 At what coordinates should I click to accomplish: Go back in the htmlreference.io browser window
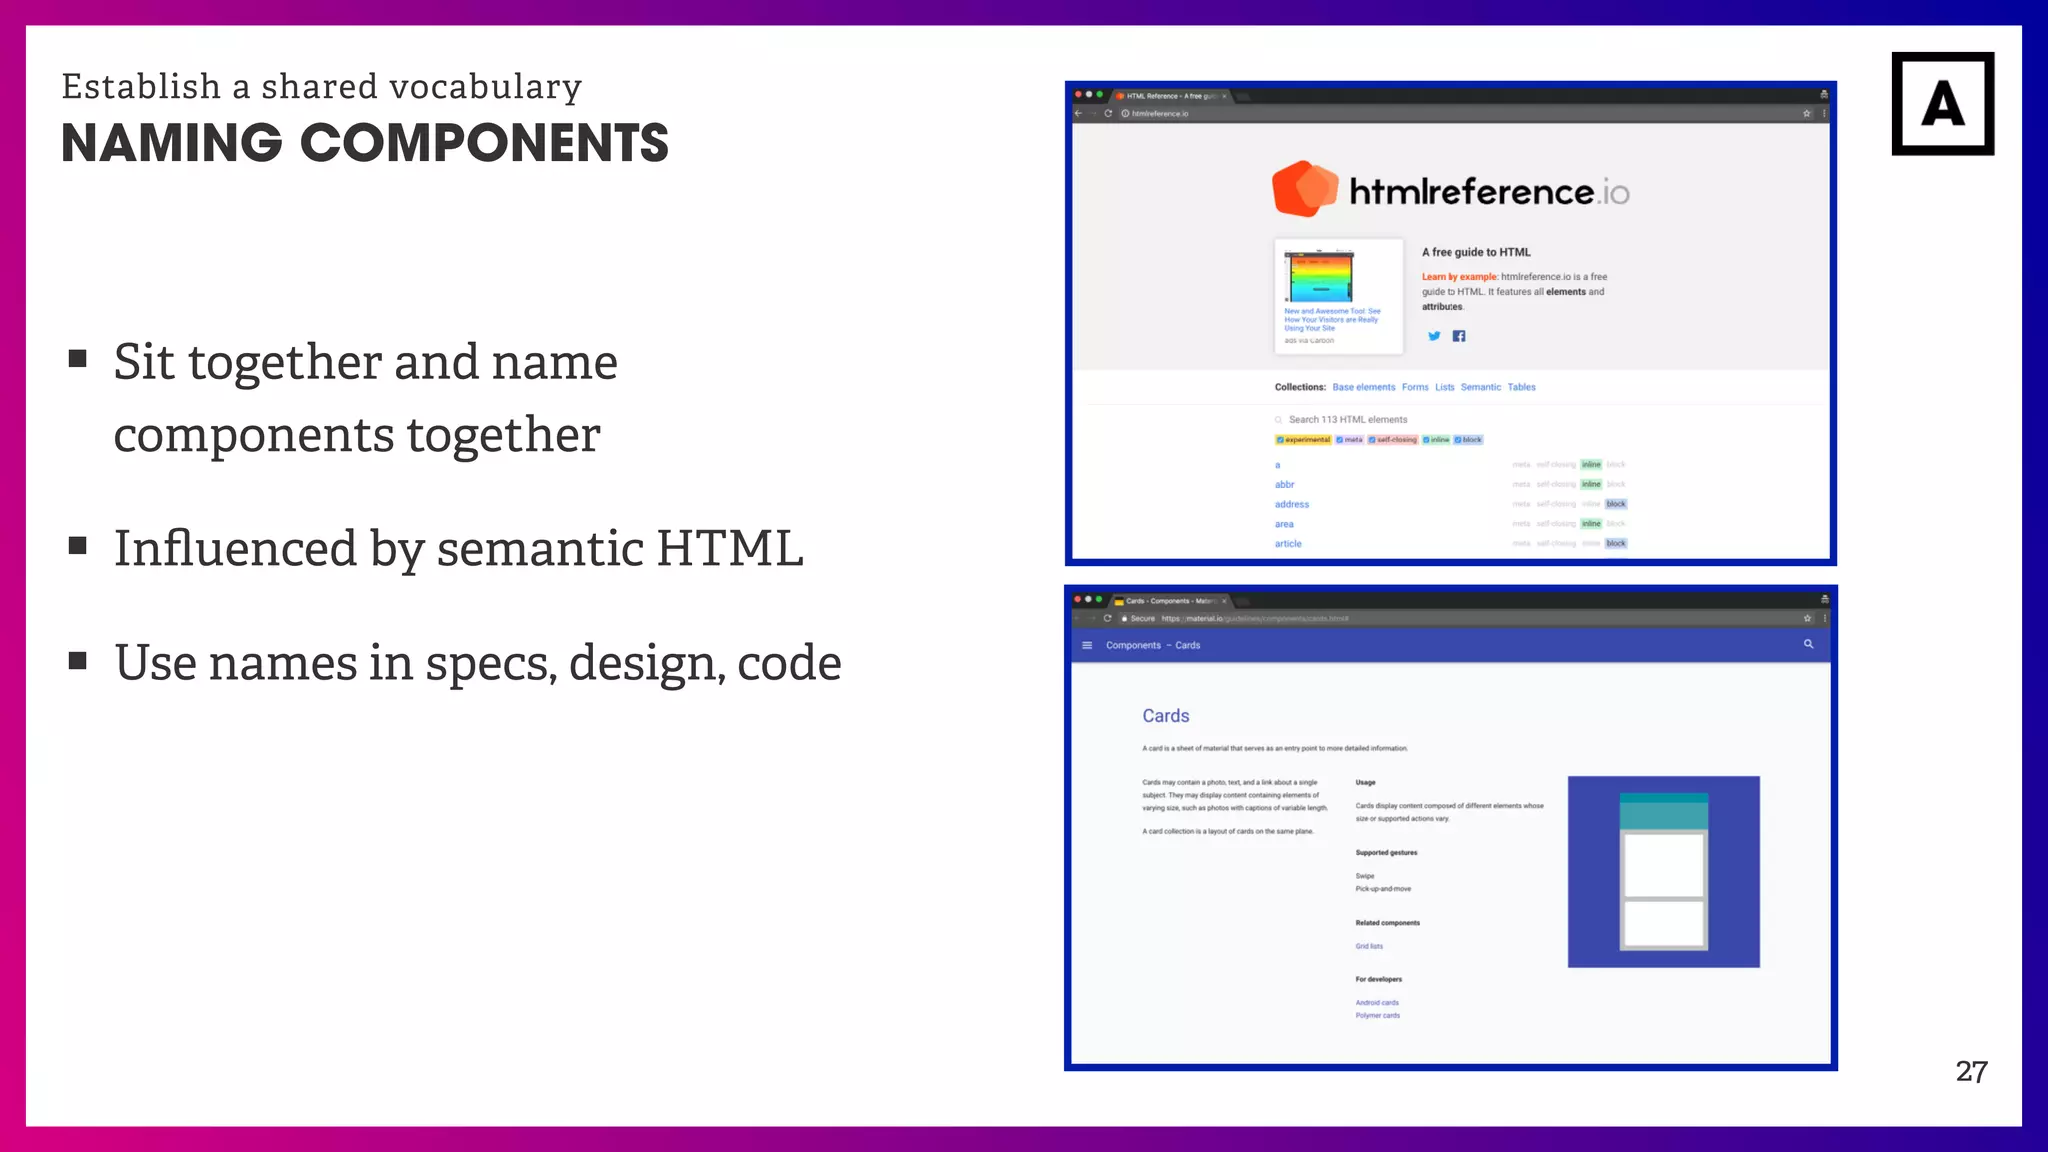1079,113
